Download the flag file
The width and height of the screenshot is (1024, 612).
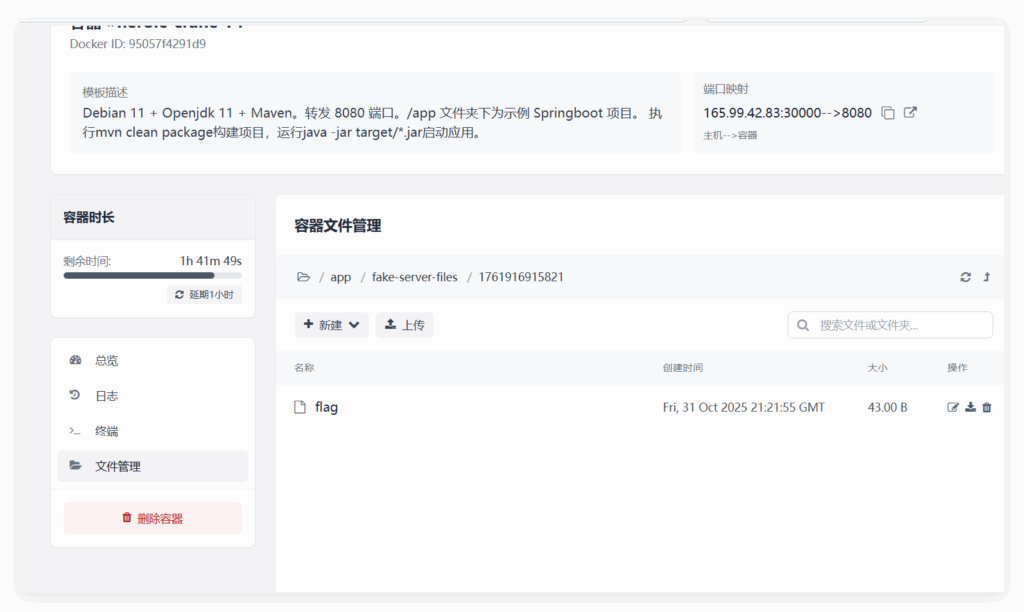click(x=970, y=407)
